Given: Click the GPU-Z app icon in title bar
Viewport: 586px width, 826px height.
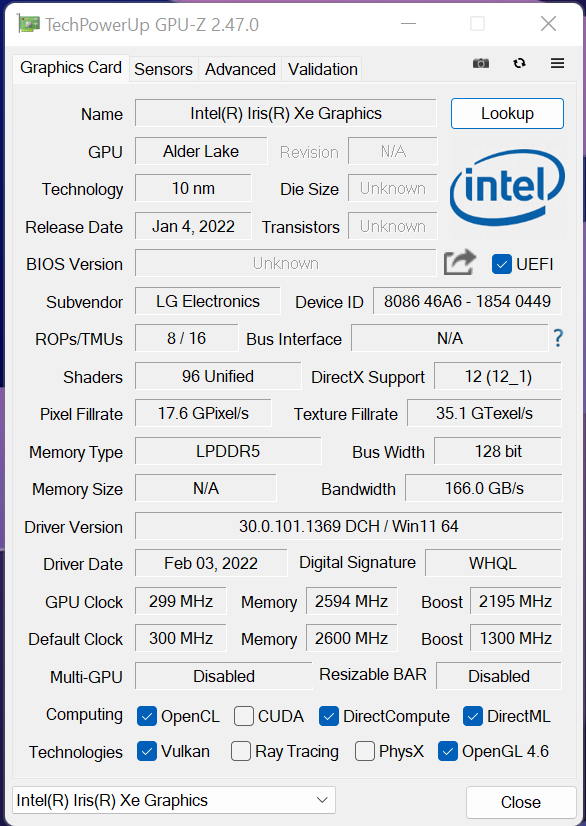Looking at the screenshot, I should click(x=30, y=24).
